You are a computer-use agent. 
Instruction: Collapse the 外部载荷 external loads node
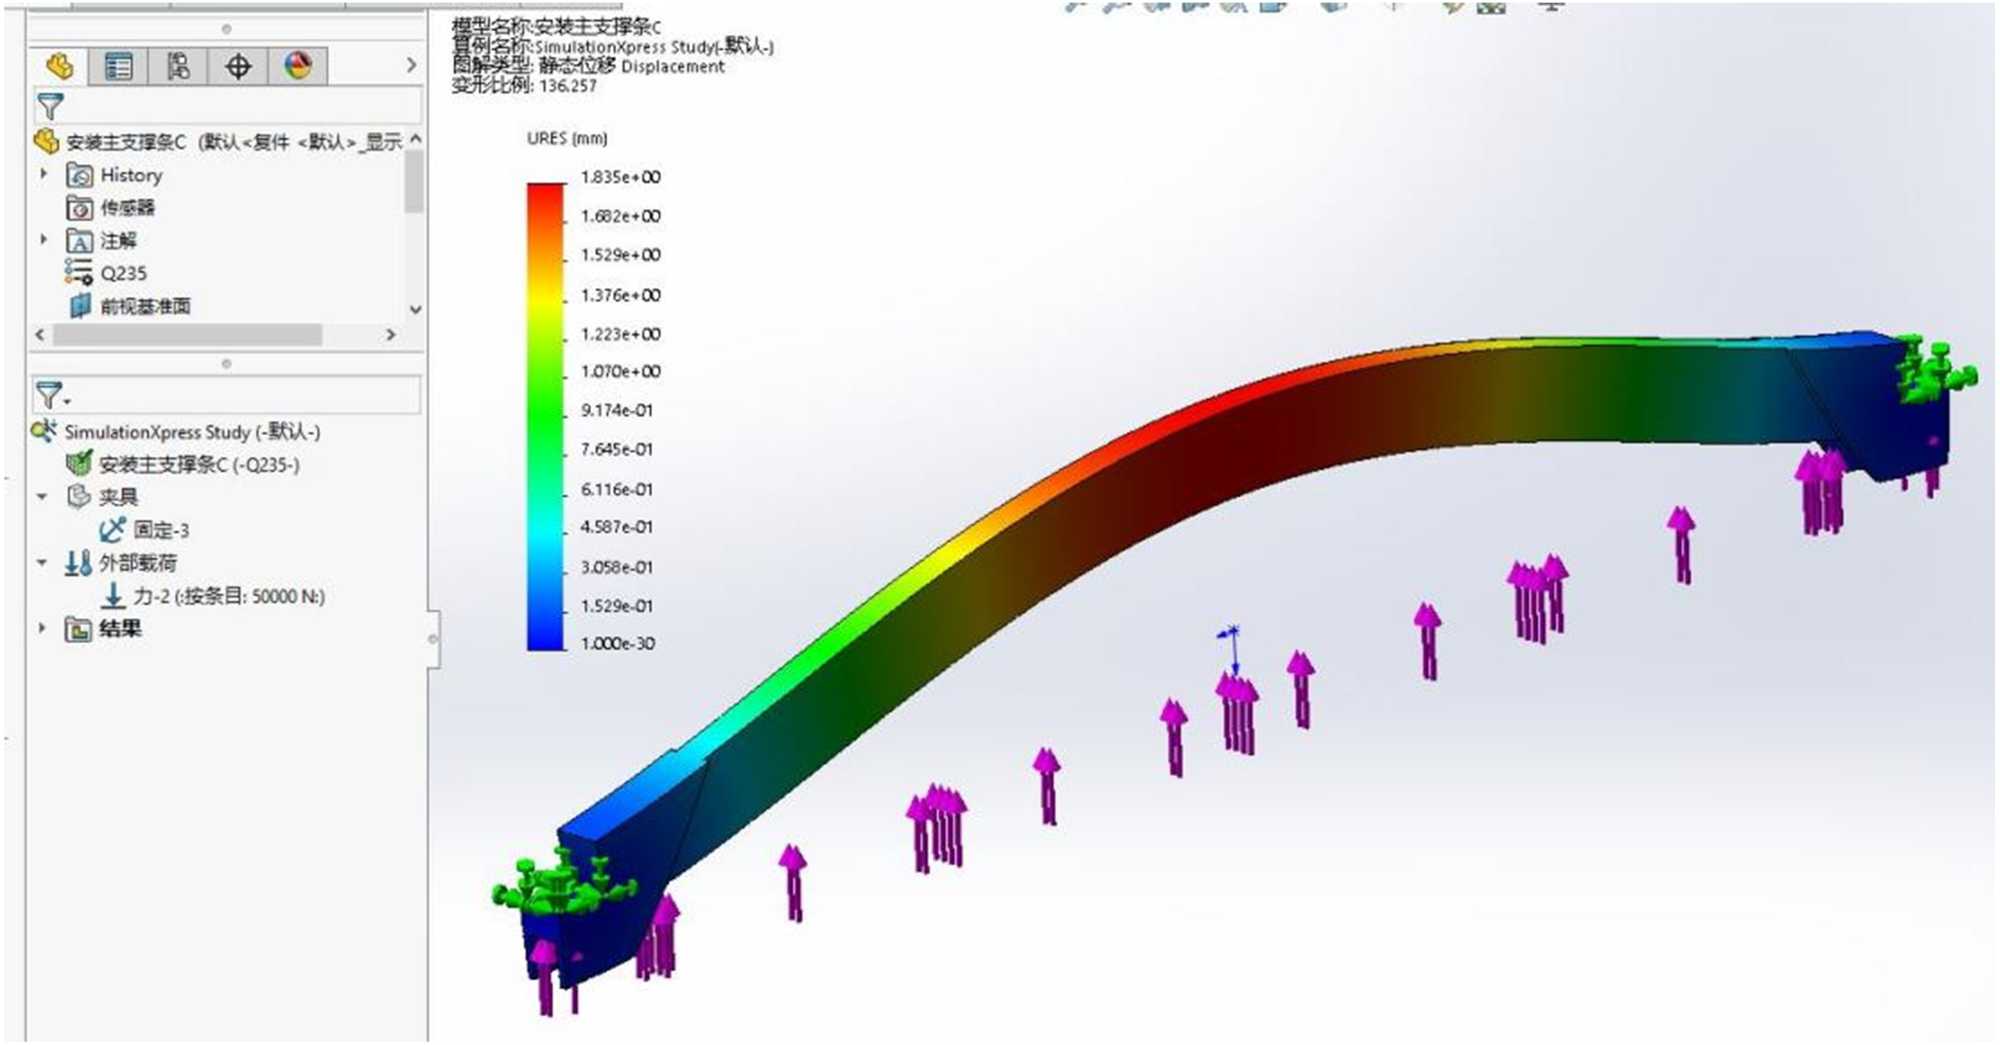(42, 563)
